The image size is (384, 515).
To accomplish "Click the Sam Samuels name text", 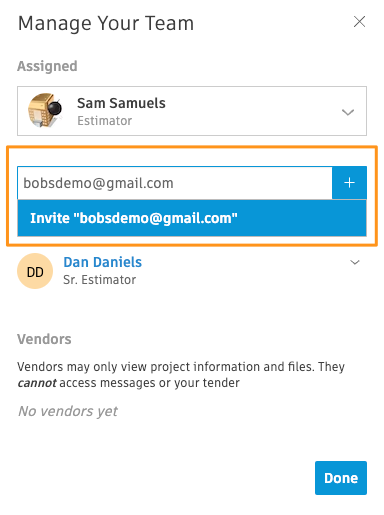I will pyautogui.click(x=121, y=103).
